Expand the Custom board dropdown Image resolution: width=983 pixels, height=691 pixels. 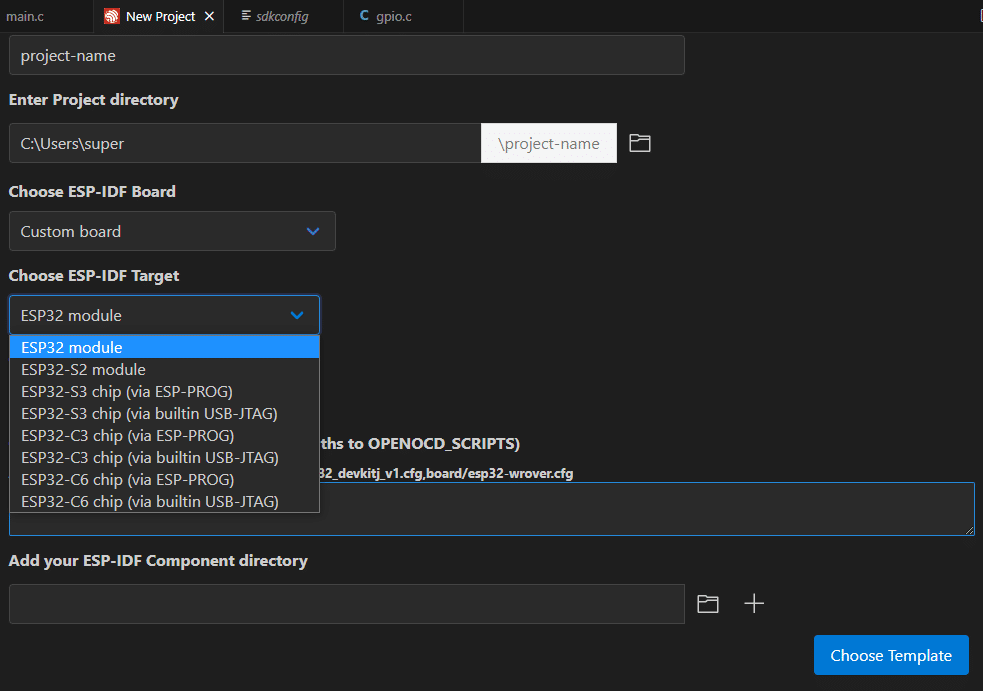(x=172, y=231)
